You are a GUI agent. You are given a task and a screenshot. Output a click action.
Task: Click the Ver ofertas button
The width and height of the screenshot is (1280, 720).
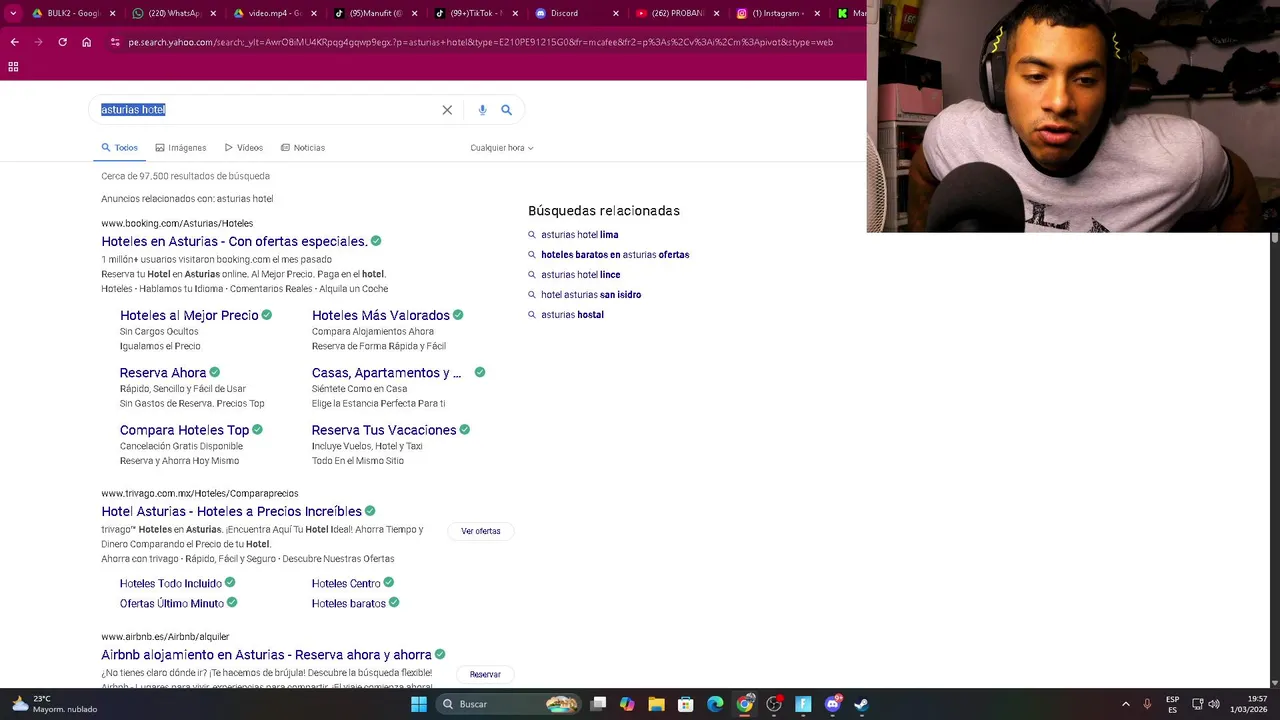click(481, 531)
